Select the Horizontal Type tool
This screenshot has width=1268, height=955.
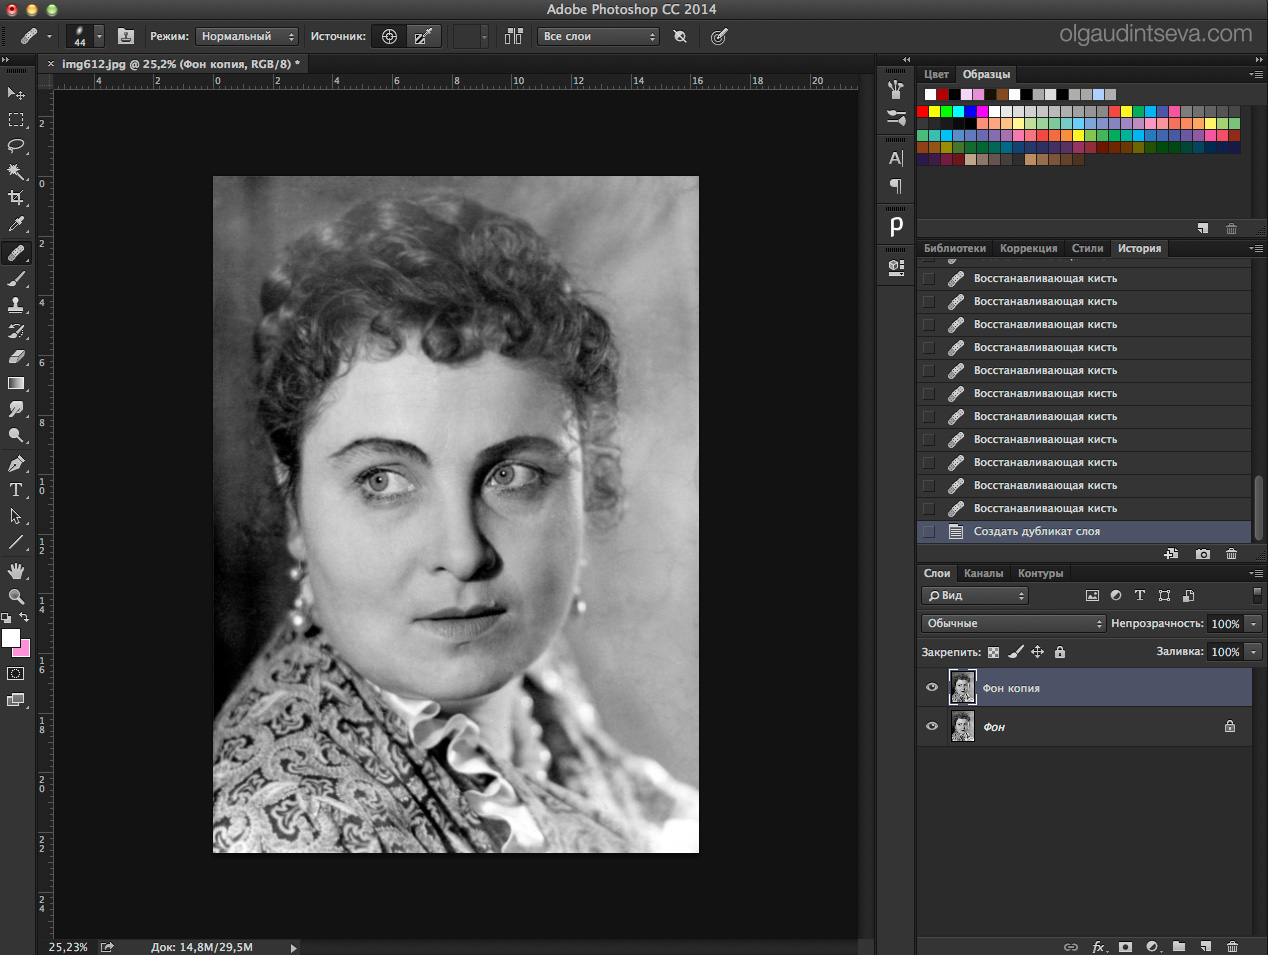click(x=16, y=490)
